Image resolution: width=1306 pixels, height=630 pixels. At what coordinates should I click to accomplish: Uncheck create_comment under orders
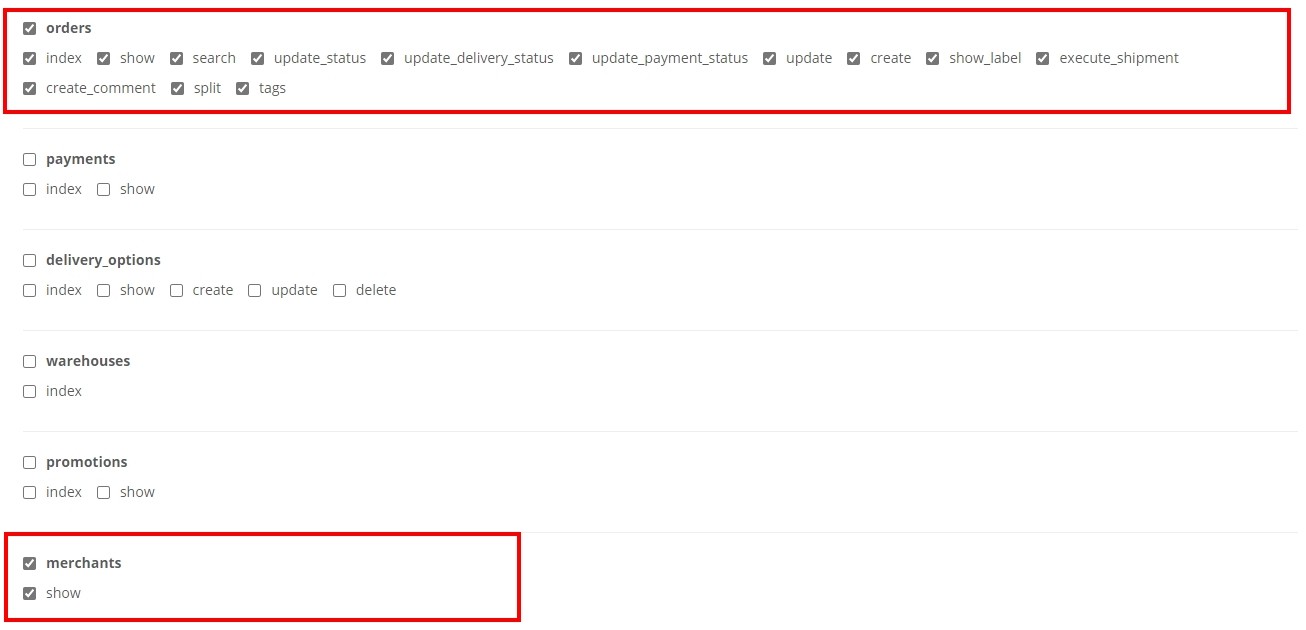(x=29, y=88)
